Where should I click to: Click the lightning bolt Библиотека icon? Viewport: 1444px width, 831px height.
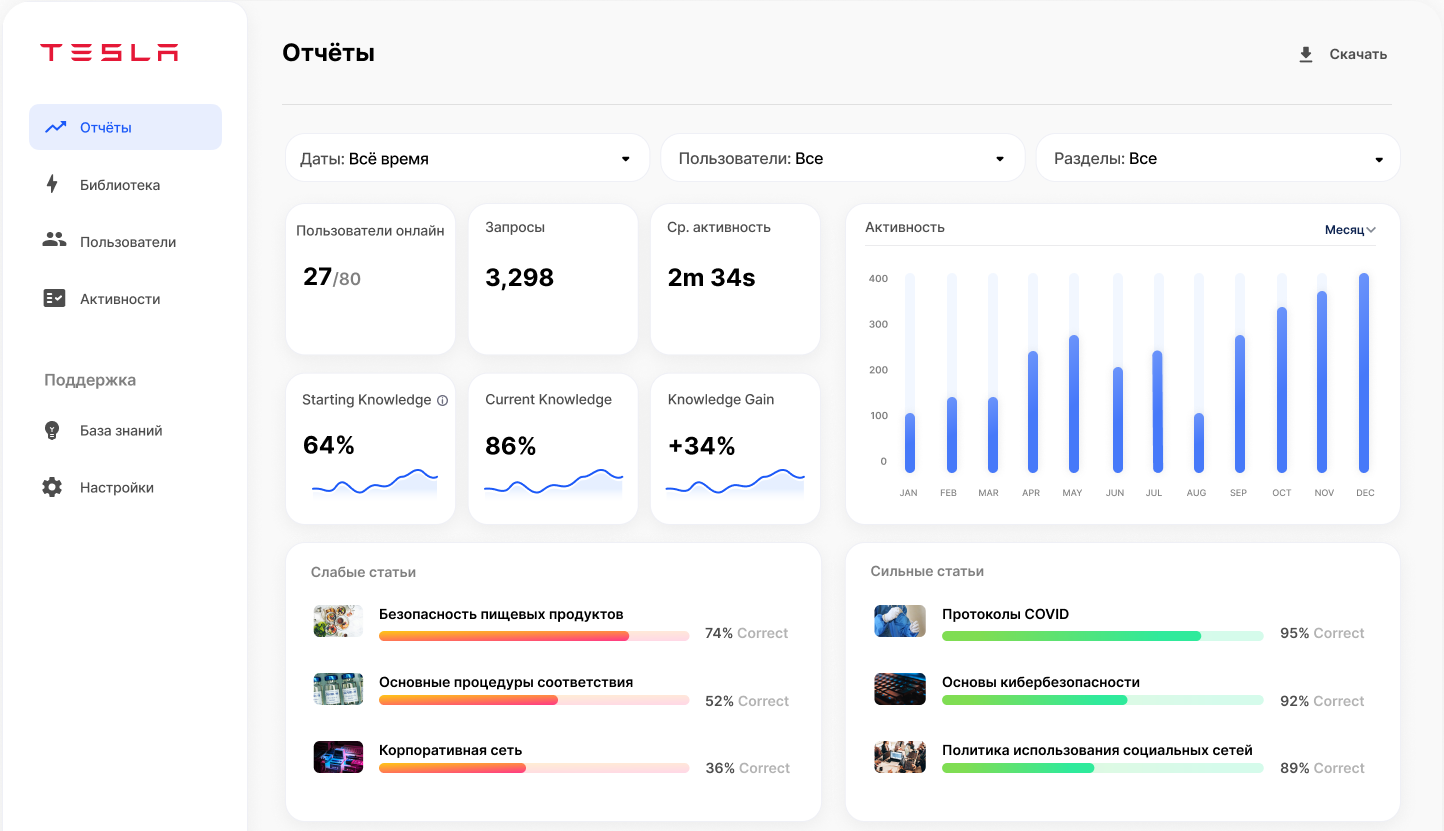coord(53,184)
